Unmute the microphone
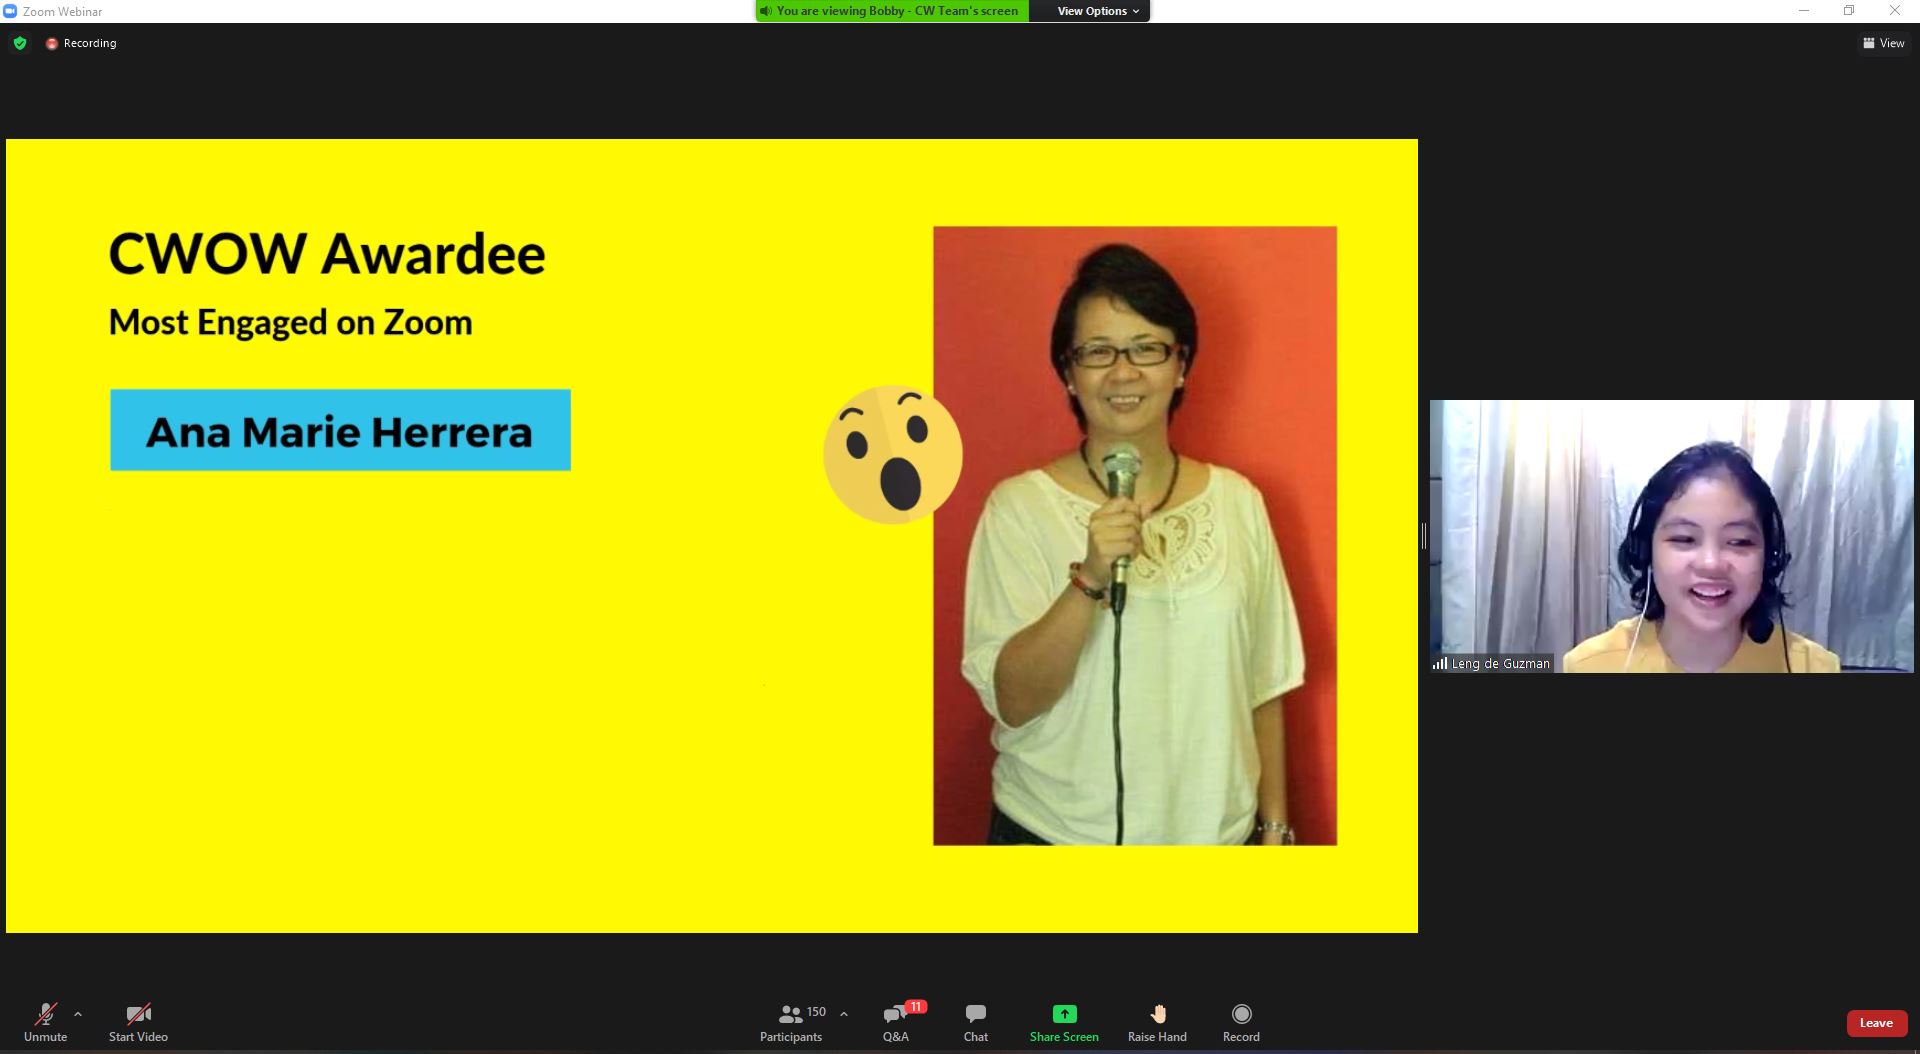This screenshot has width=1920, height=1054. coord(45,1022)
